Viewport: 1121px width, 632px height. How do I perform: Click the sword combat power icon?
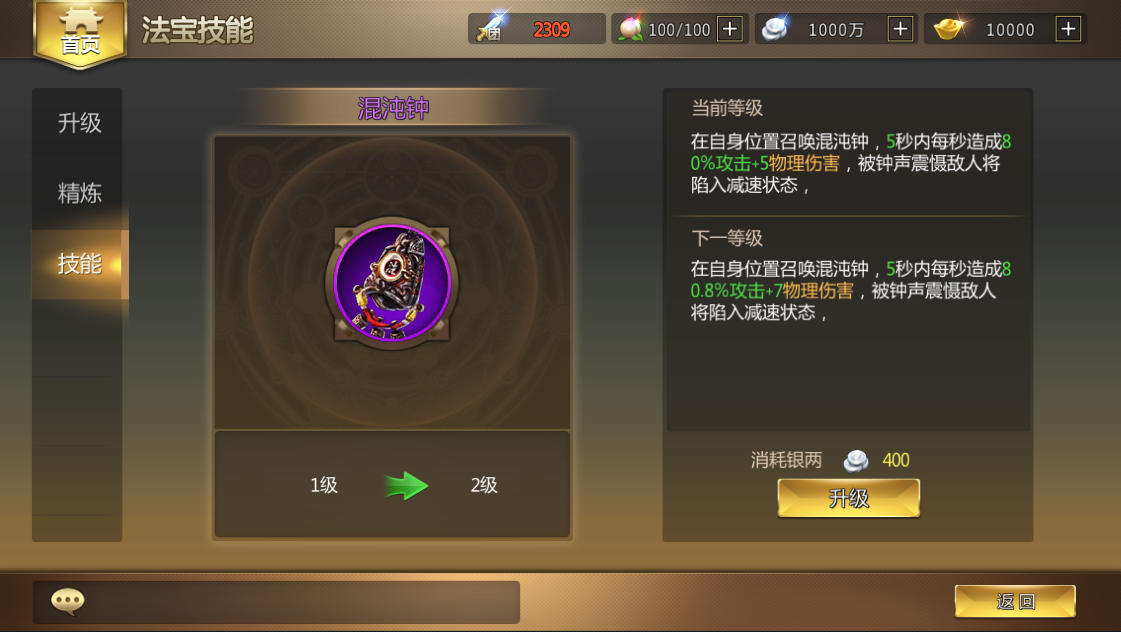491,27
